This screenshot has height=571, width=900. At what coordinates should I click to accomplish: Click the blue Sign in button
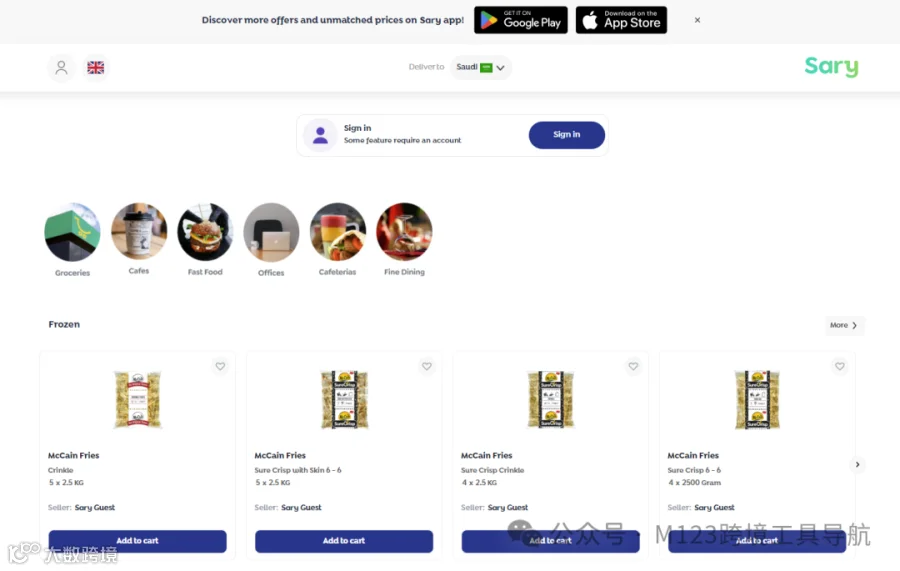[x=567, y=135]
